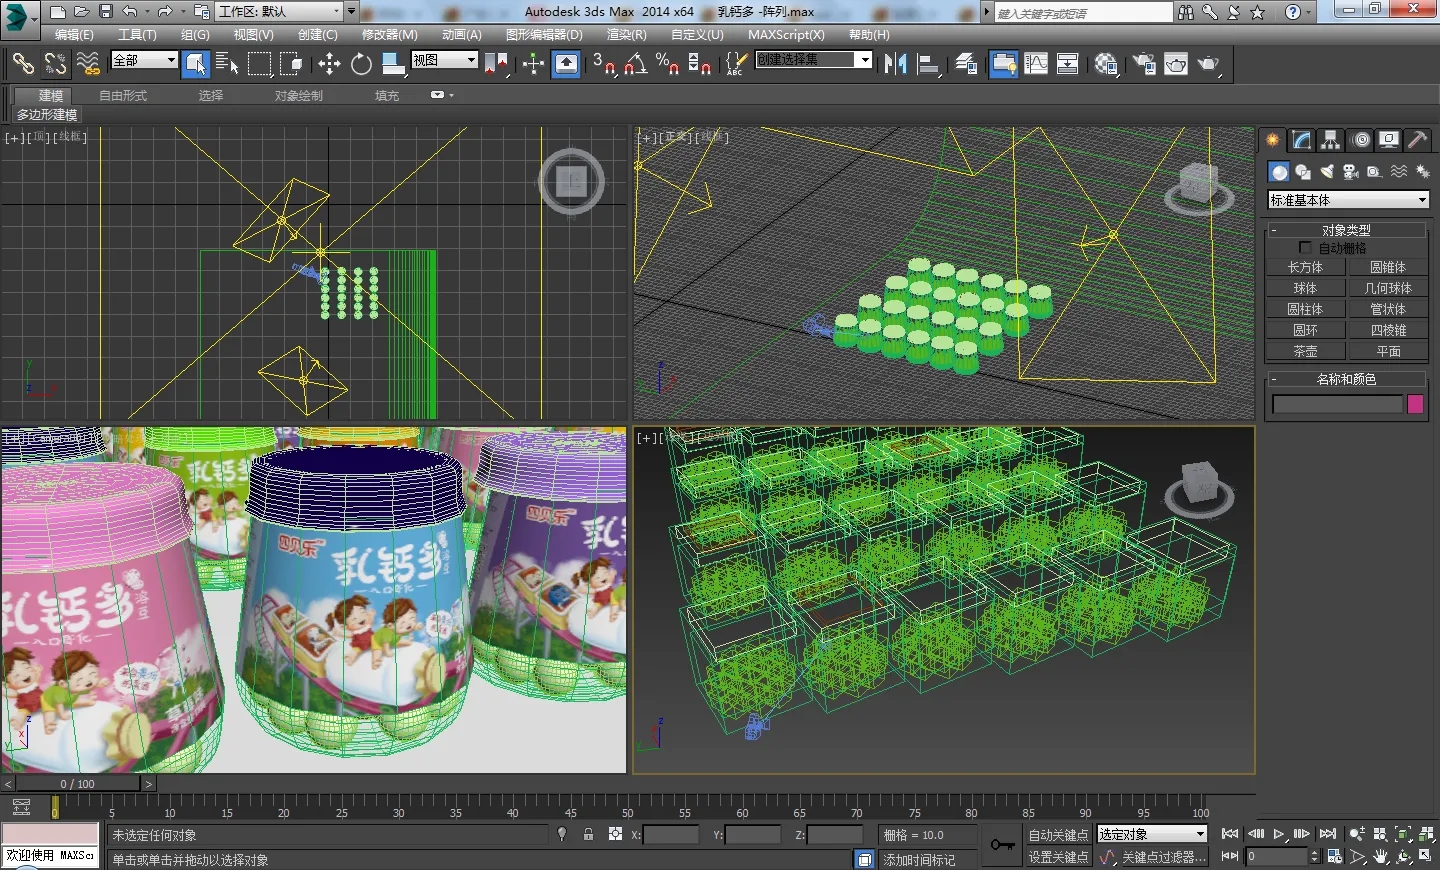This screenshot has height=870, width=1440.
Task: Click the 设置关键点 set key button
Action: [x=1058, y=857]
